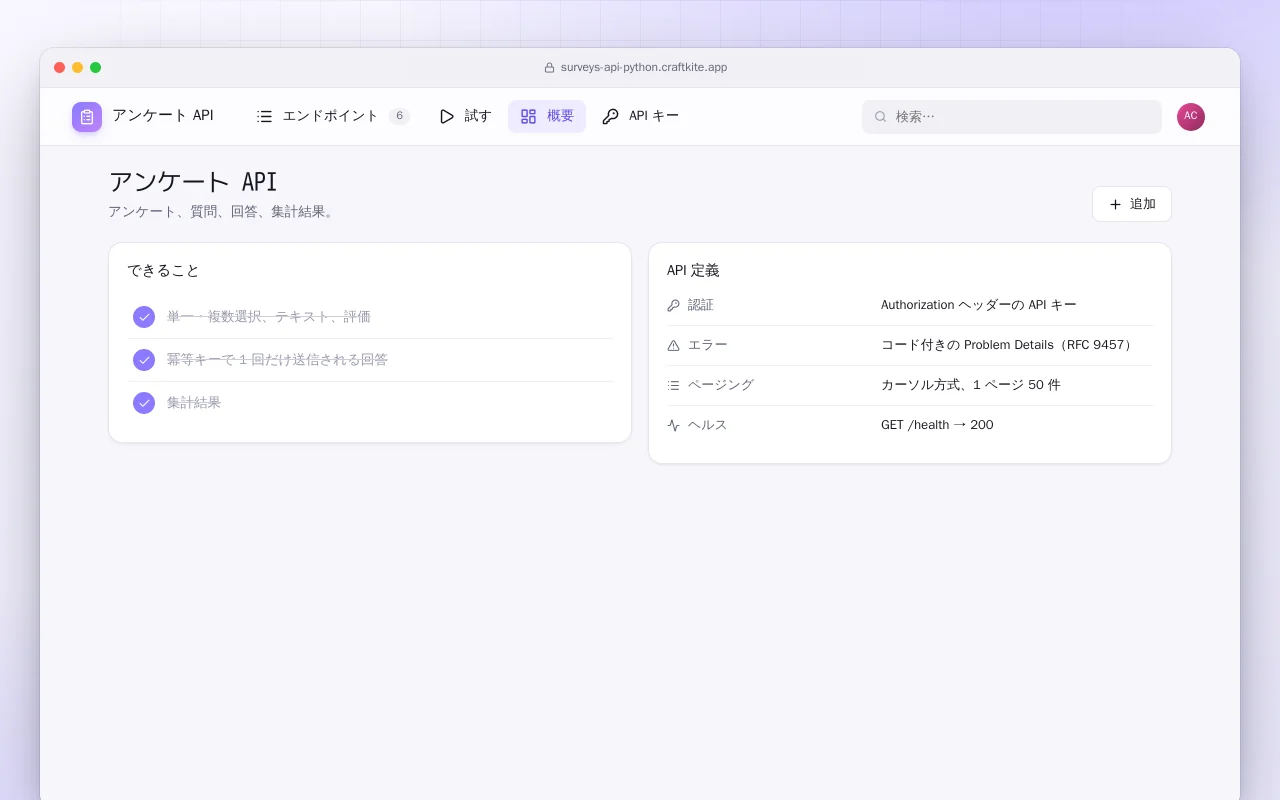Click the 概要 grid icon
Viewport: 1280px width, 800px height.
528,116
